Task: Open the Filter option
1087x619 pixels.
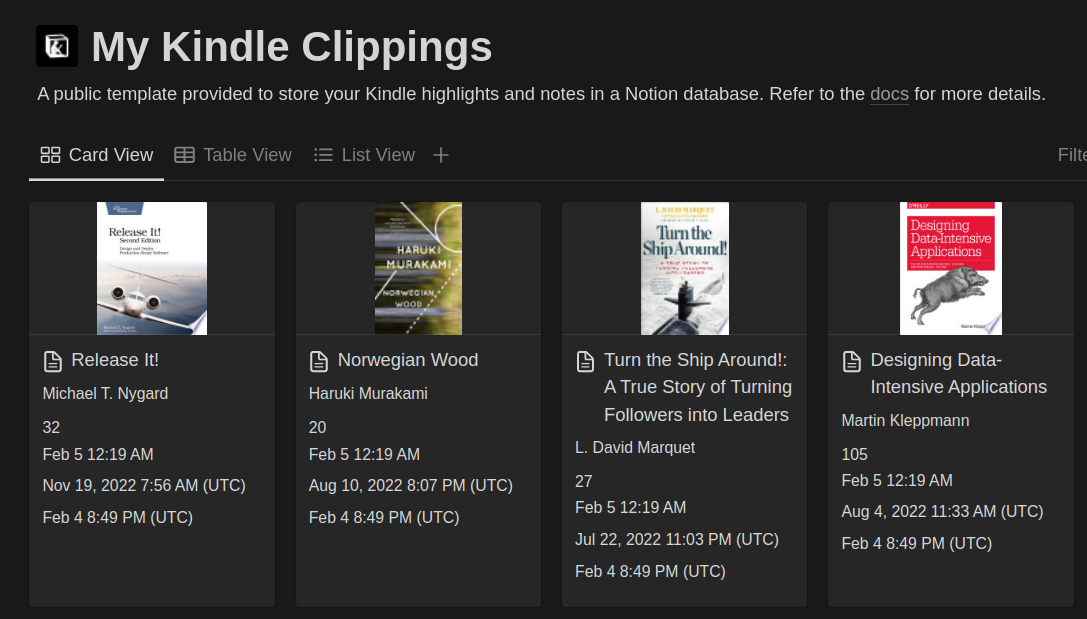Action: [x=1072, y=155]
